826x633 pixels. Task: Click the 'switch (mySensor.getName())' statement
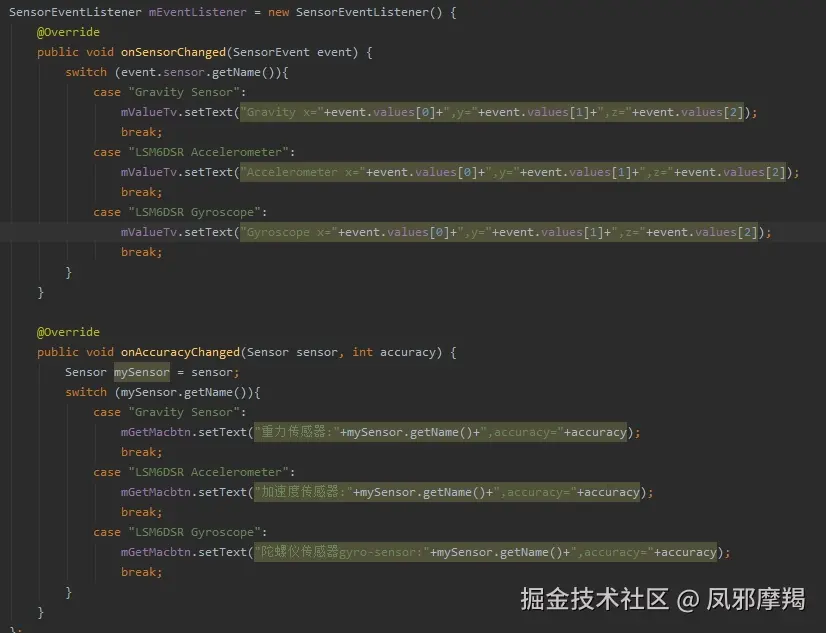click(162, 392)
